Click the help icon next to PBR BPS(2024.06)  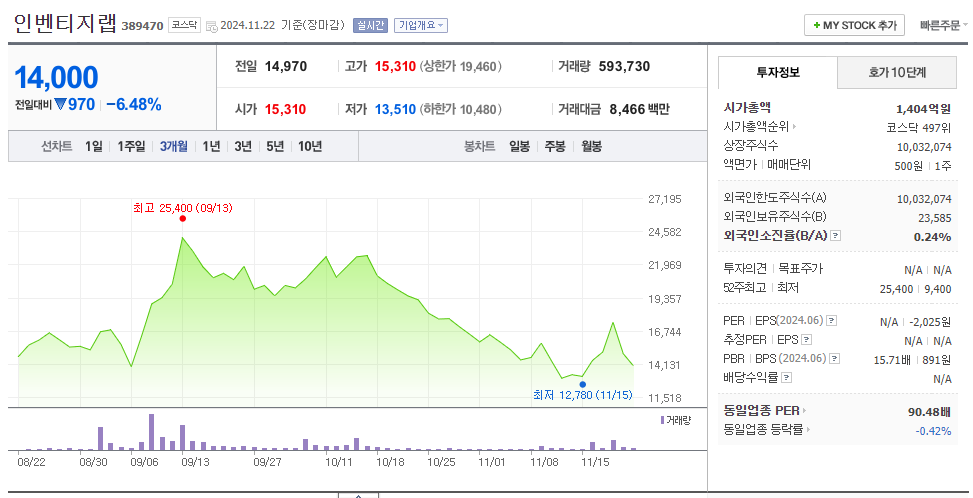click(x=835, y=358)
